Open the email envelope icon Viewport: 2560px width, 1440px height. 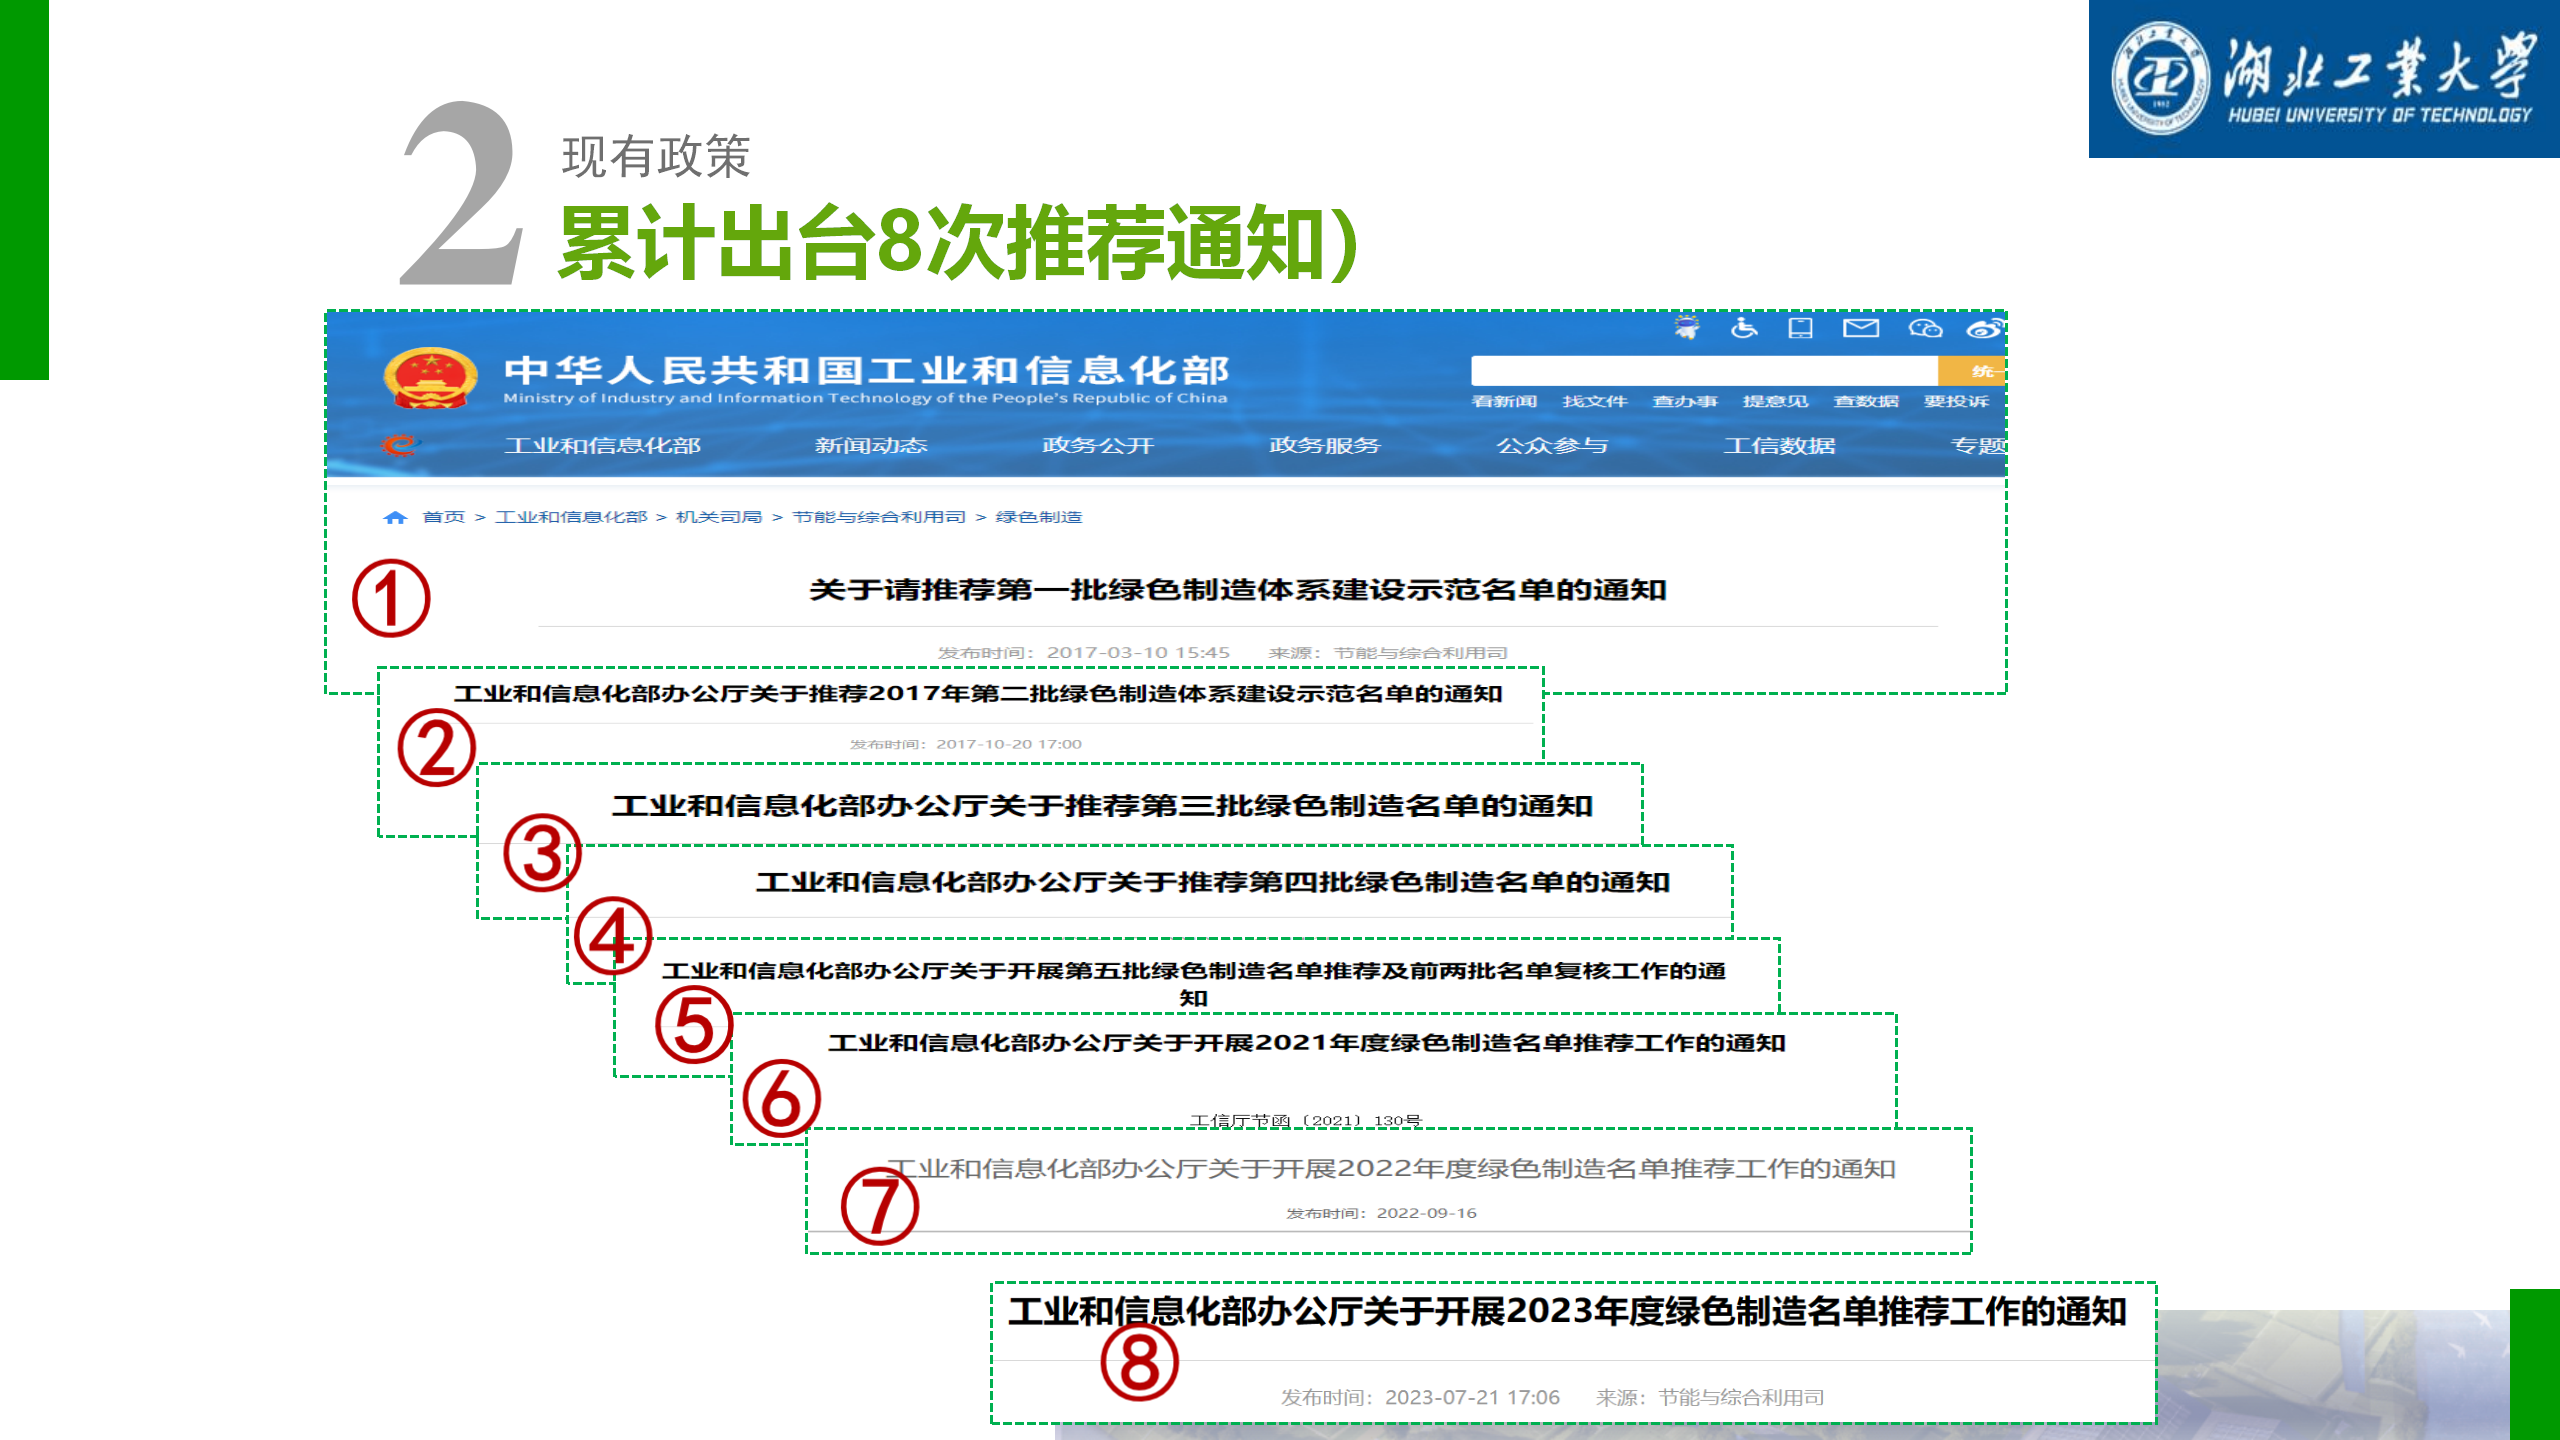[1861, 328]
